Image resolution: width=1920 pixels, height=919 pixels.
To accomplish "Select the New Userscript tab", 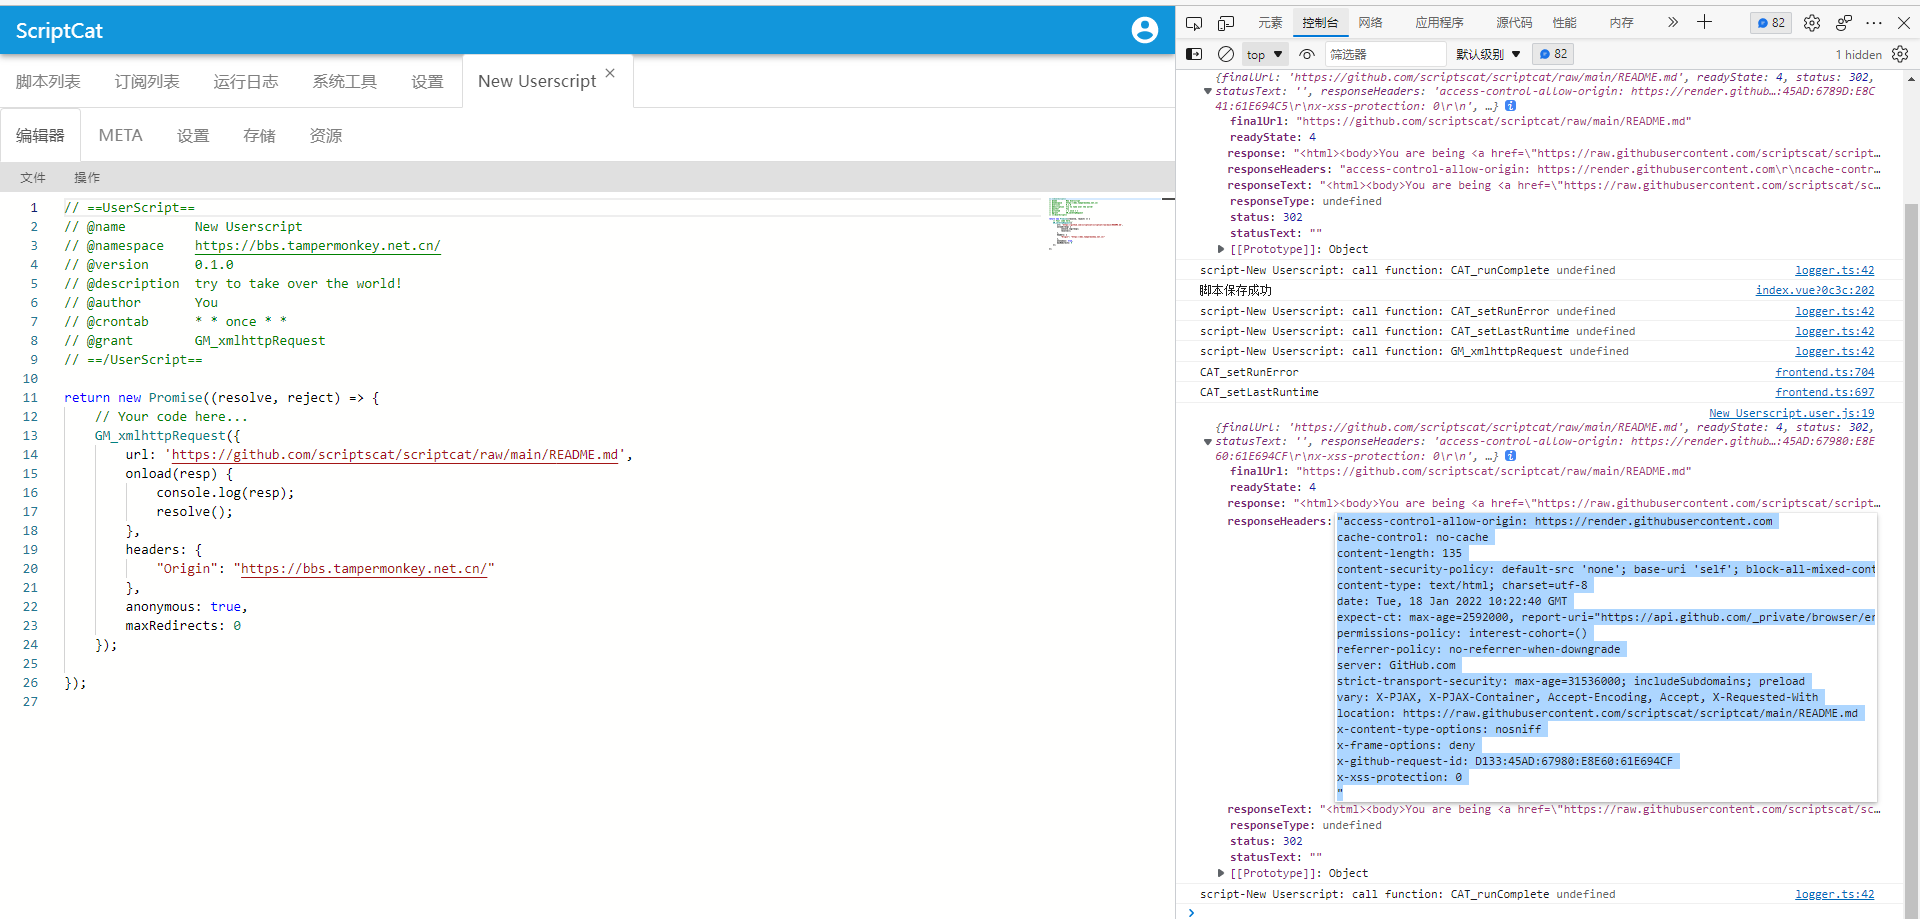I will click(x=537, y=81).
